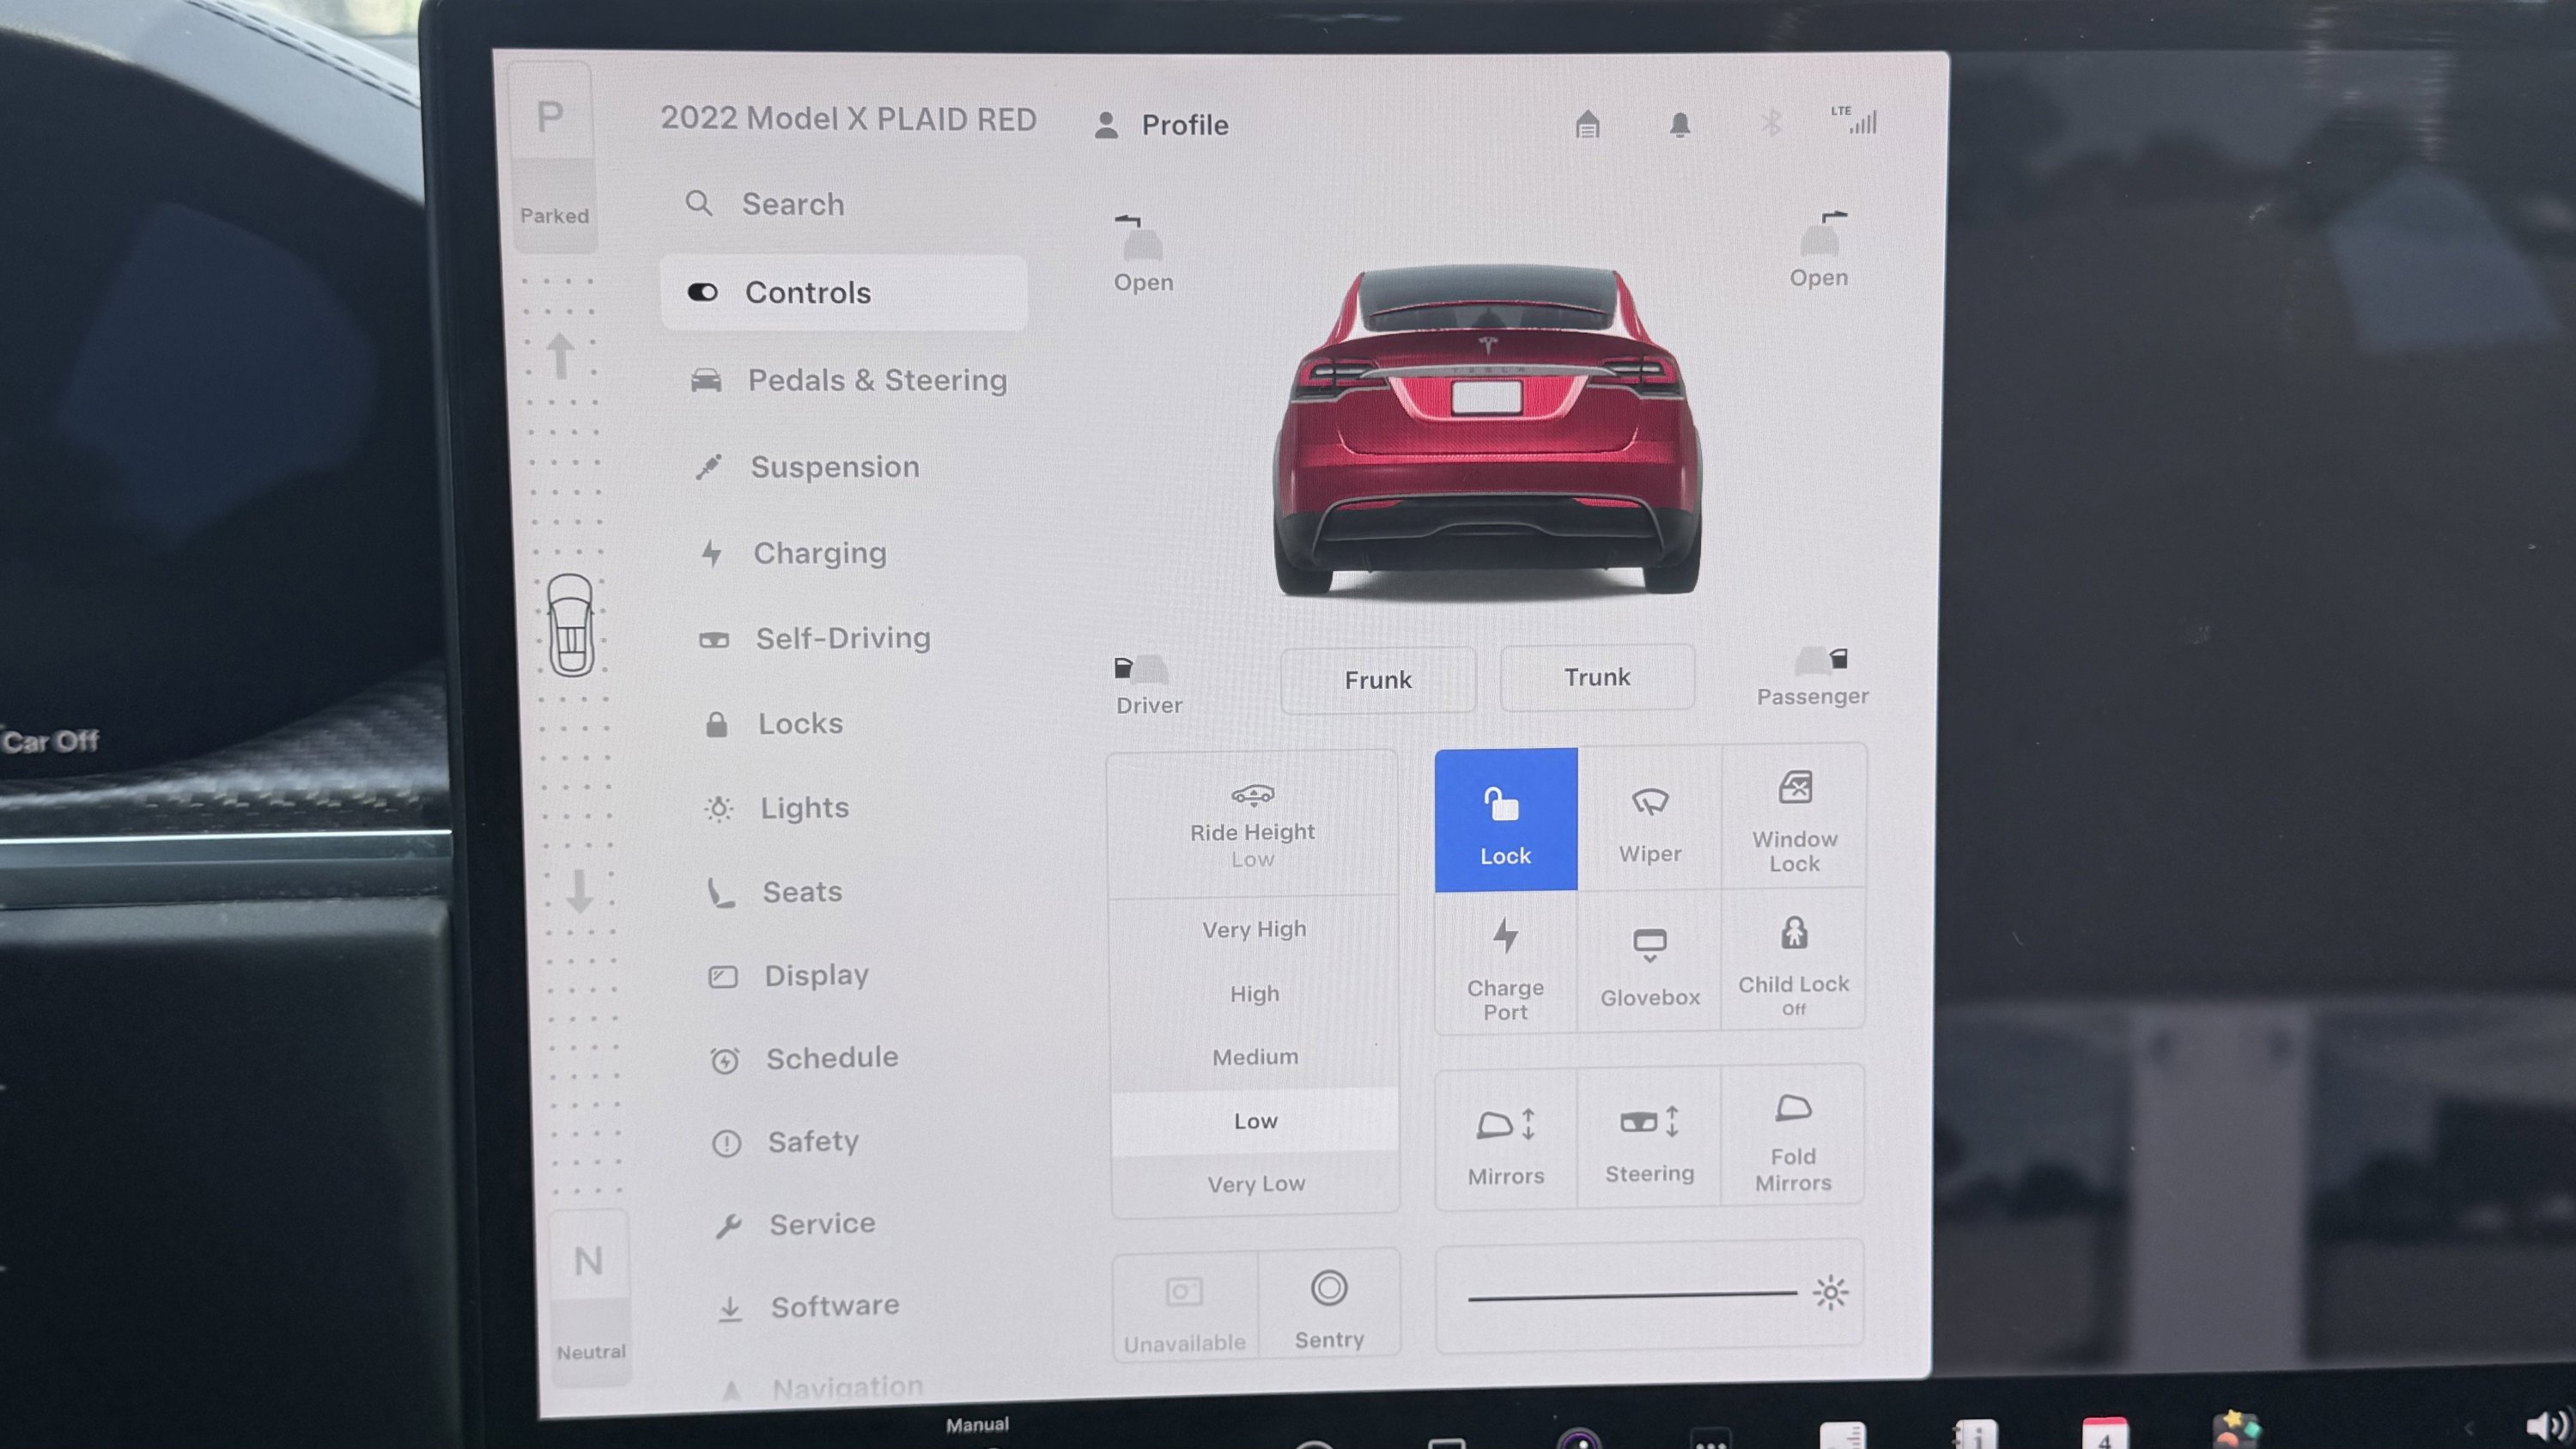Open the Safety menu

785,1142
